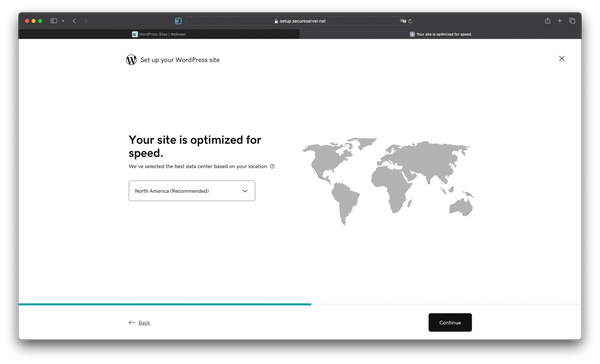This screenshot has width=600, height=364.
Task: Click the 'Set up your WordPress site' text
Action: 180,60
